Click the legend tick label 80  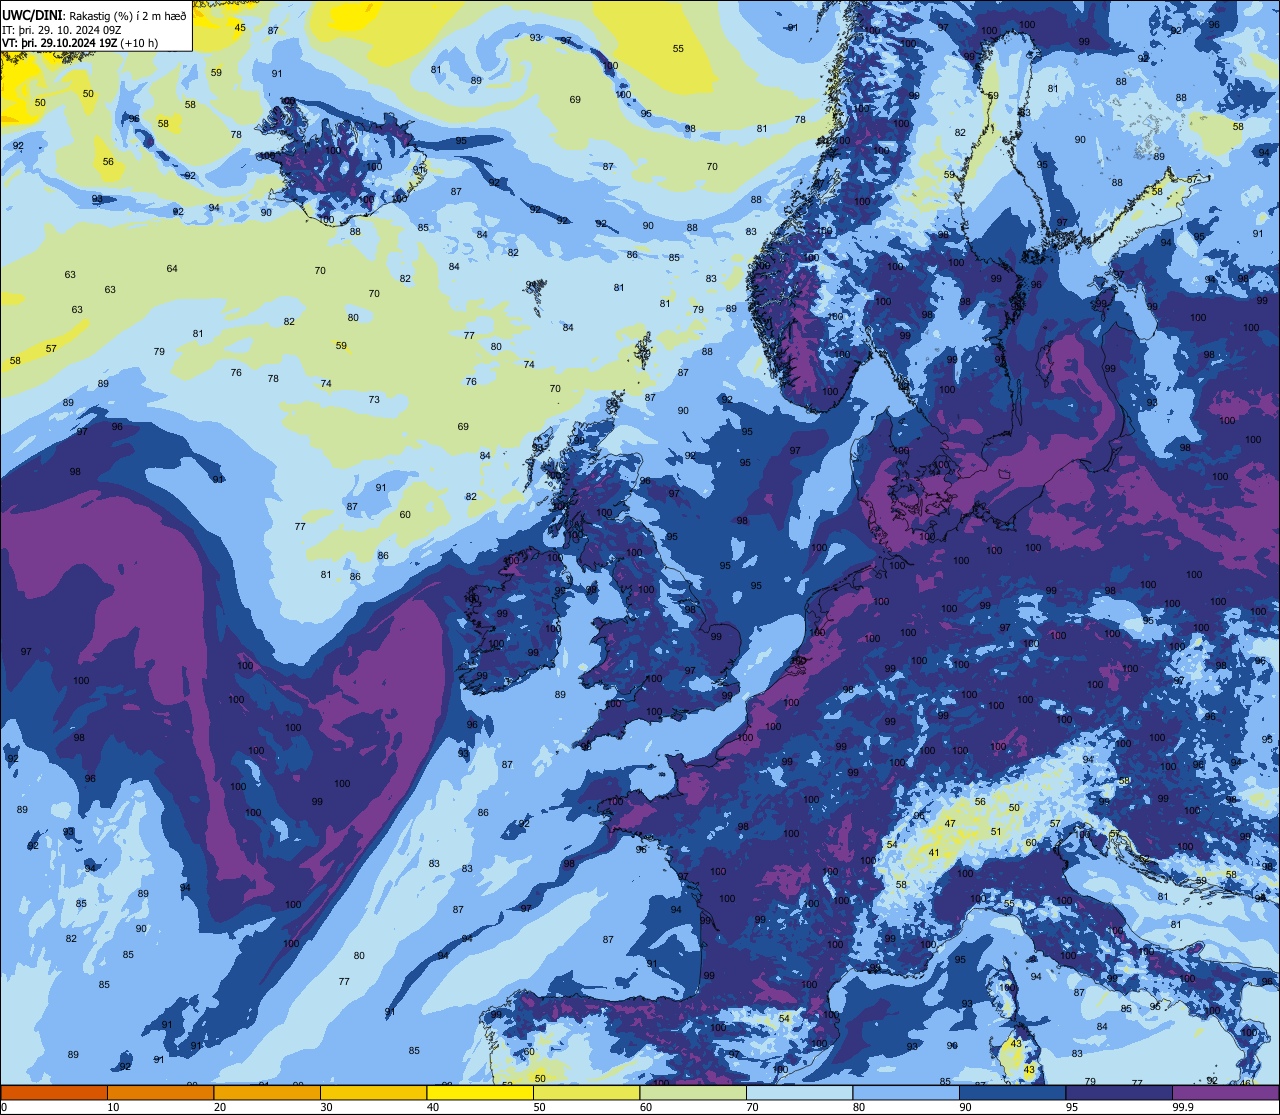(859, 1107)
